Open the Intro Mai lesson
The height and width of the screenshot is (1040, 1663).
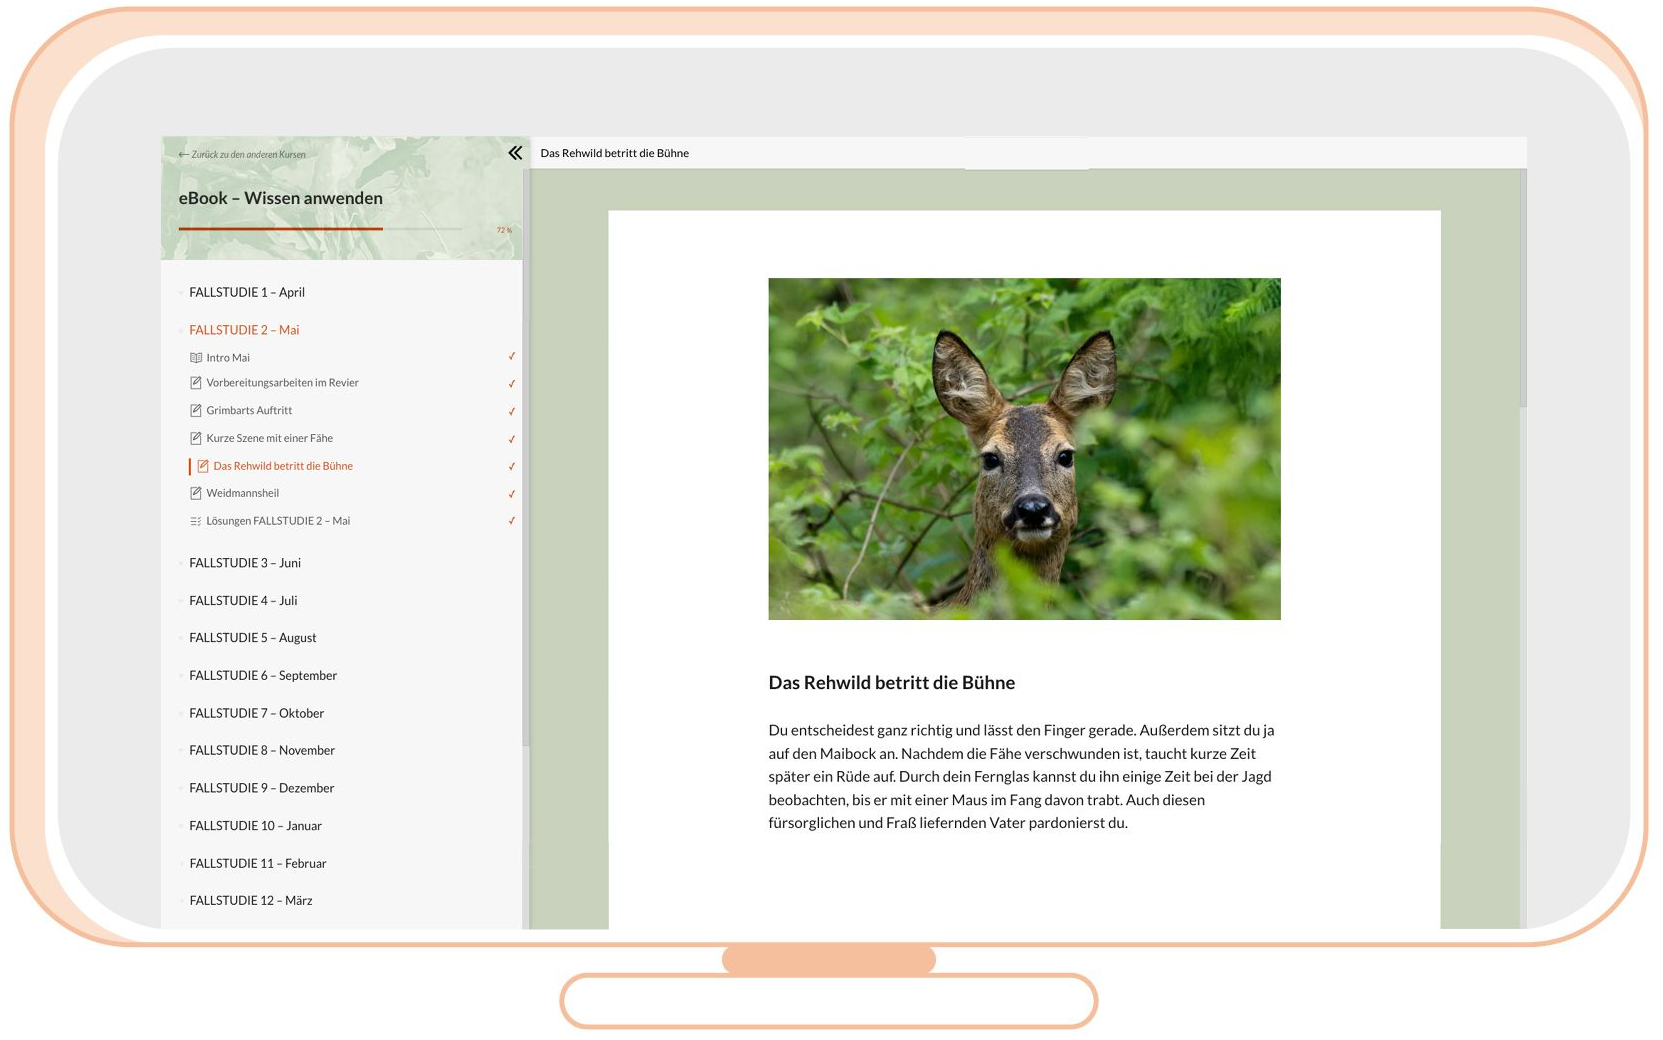228,358
